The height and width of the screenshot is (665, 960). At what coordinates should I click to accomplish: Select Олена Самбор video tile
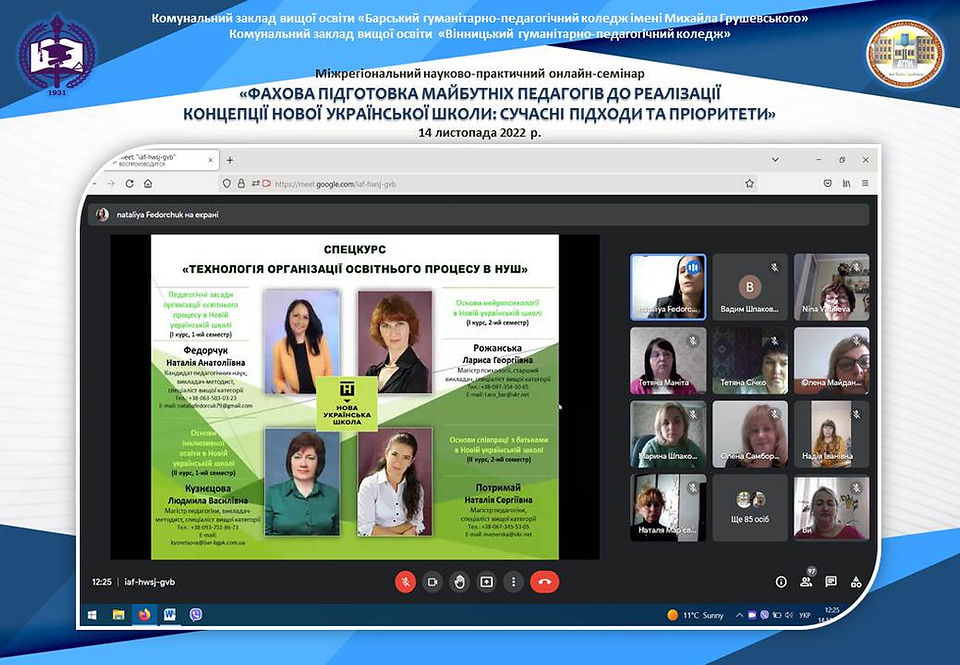[x=750, y=434]
